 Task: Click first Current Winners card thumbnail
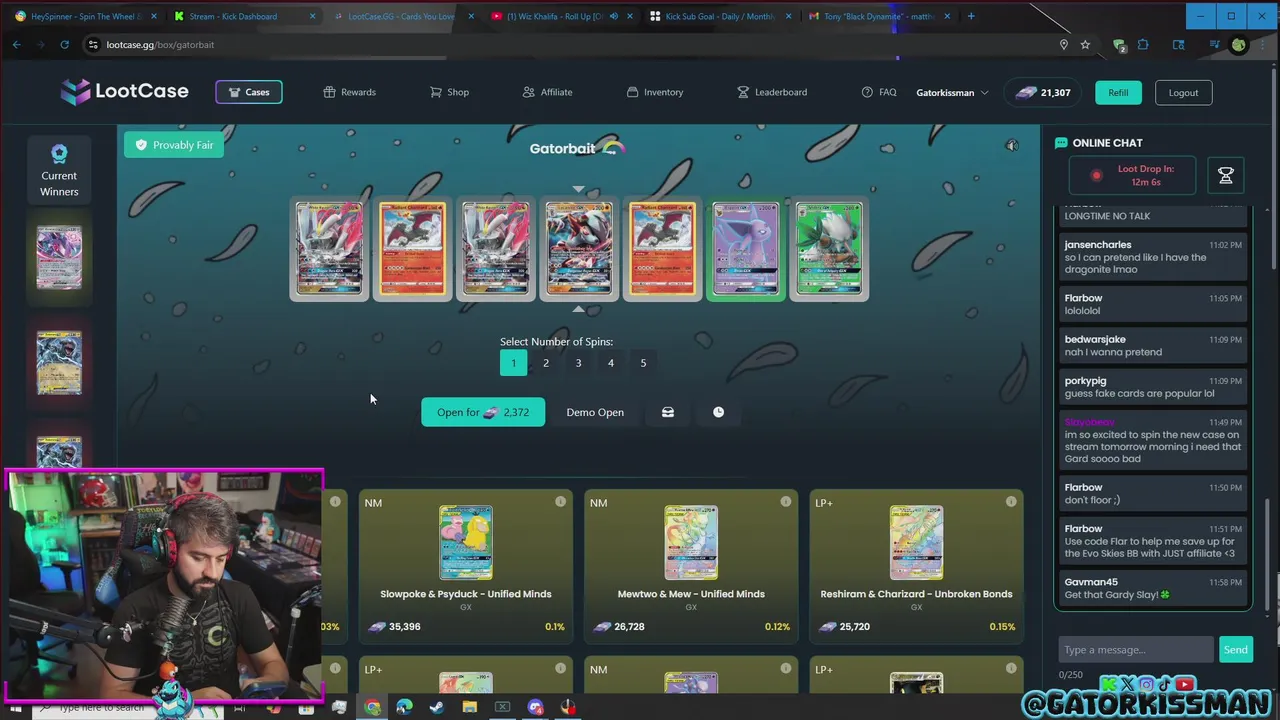click(x=59, y=257)
